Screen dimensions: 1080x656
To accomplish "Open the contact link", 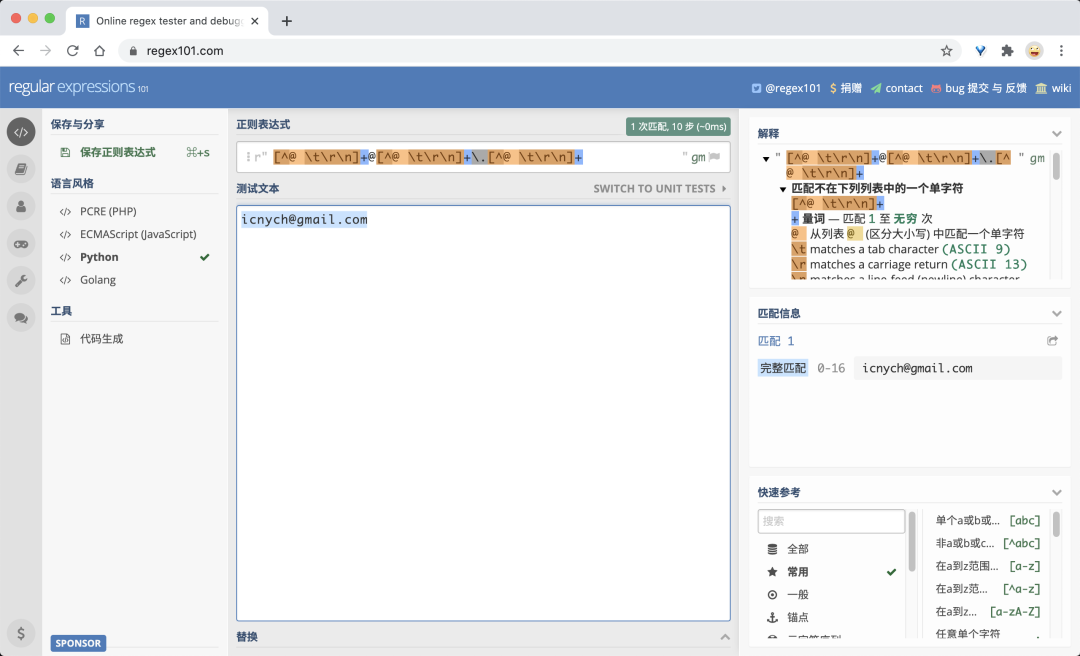I will [x=896, y=88].
